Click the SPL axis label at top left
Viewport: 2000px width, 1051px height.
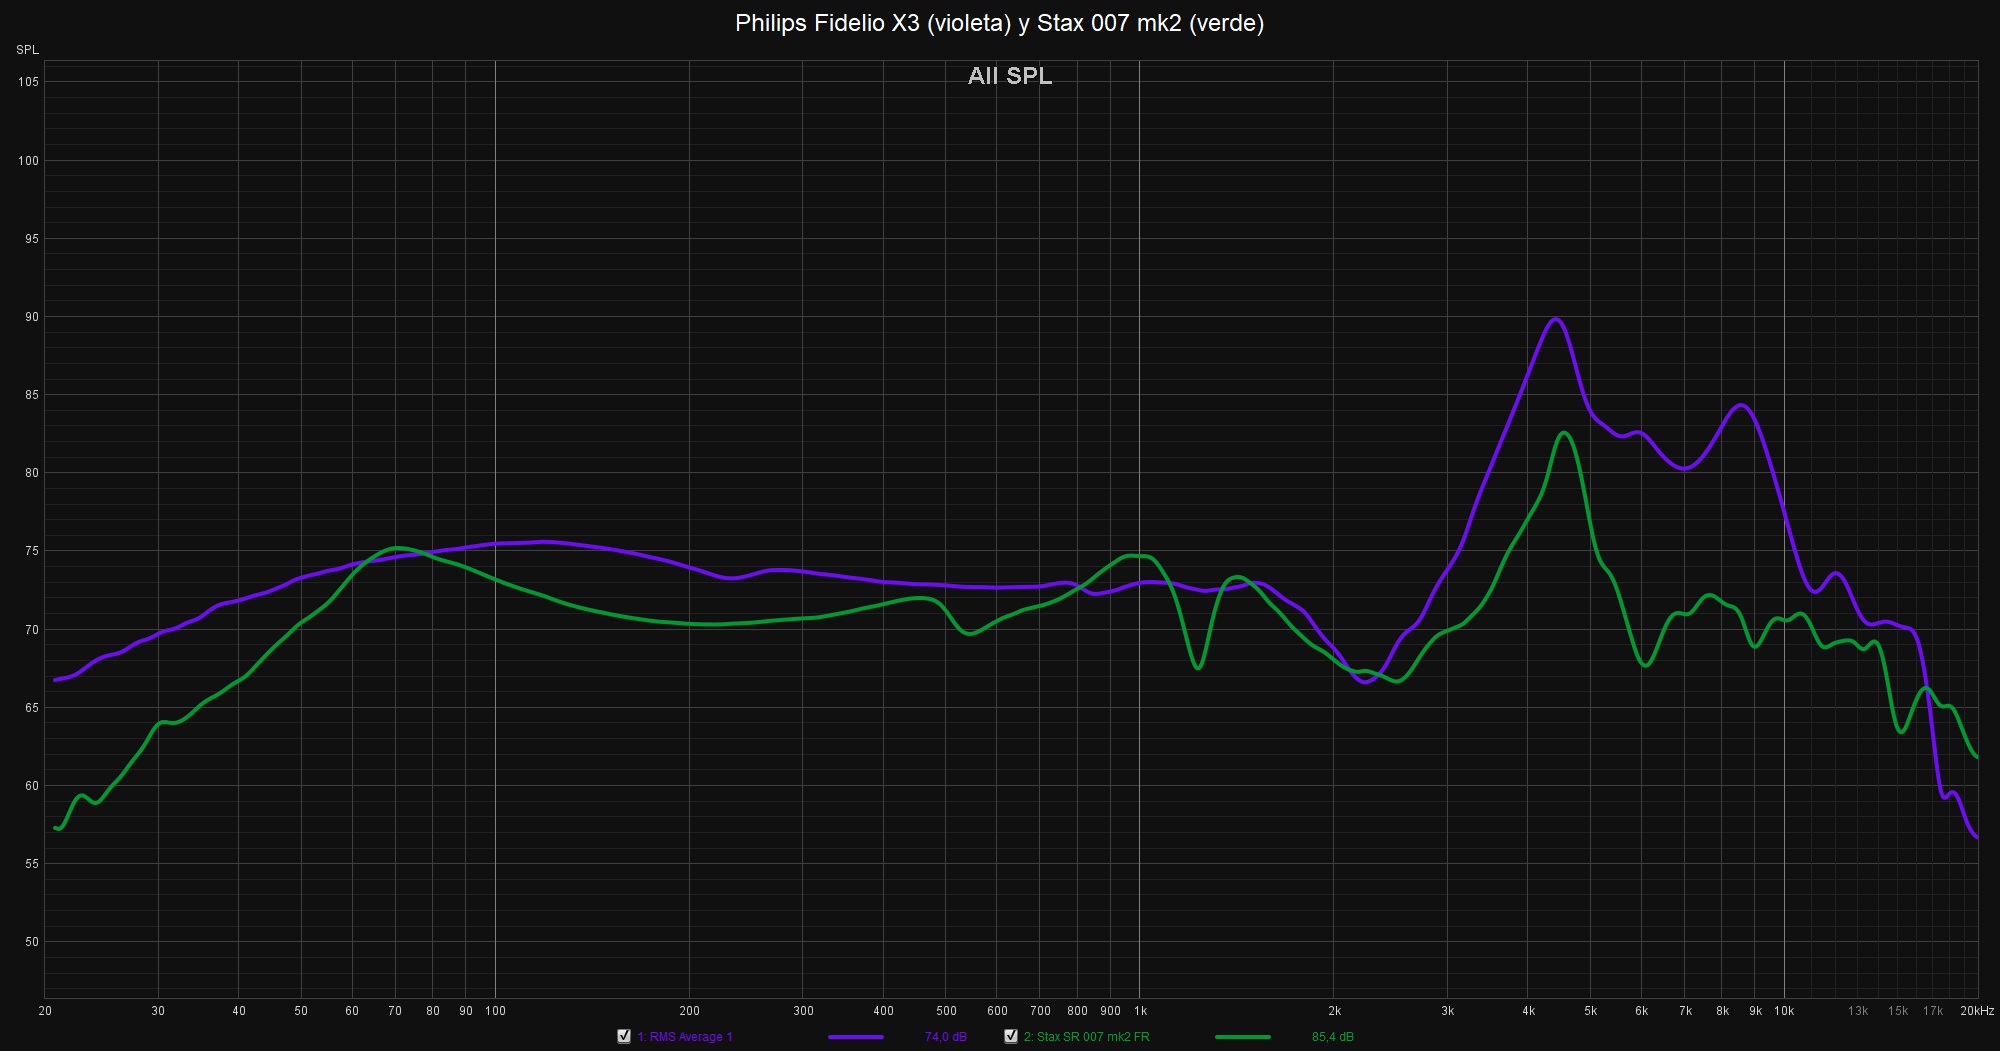[x=27, y=50]
